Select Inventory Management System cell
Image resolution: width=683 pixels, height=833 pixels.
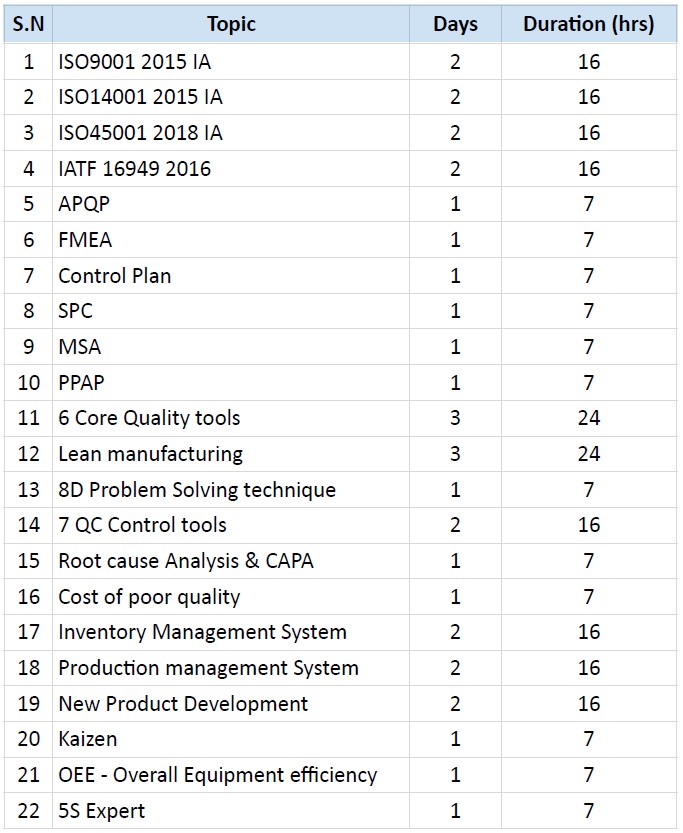click(x=231, y=632)
